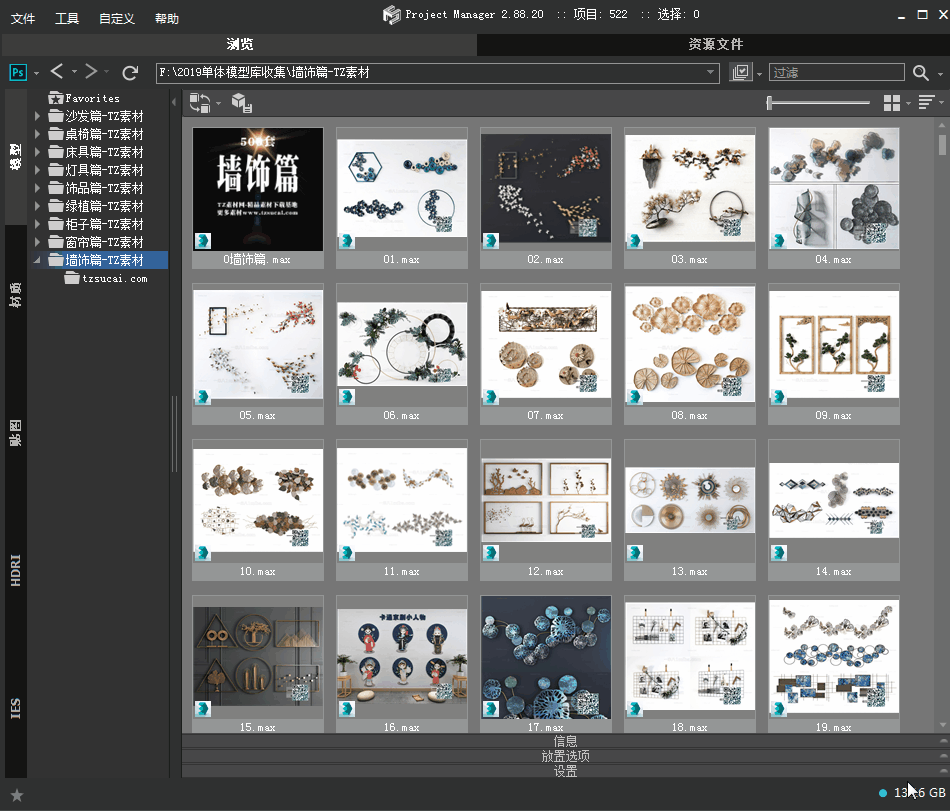The height and width of the screenshot is (811, 950).
Task: Switch to the 资源文件 tab
Action: coord(715,44)
